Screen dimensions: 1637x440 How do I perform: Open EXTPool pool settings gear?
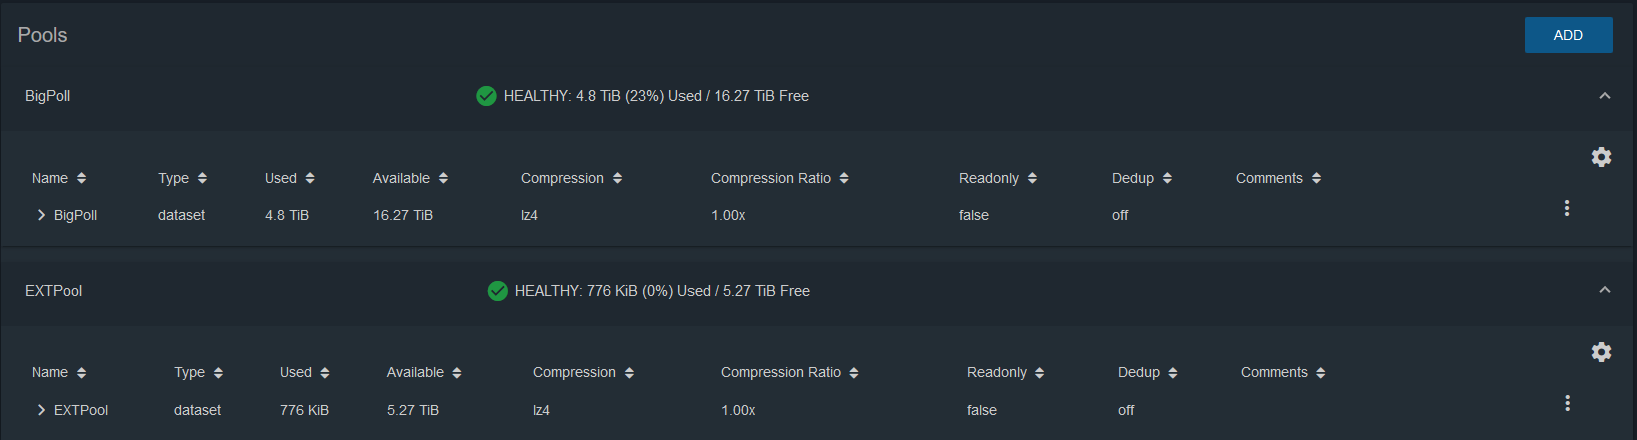(1601, 352)
